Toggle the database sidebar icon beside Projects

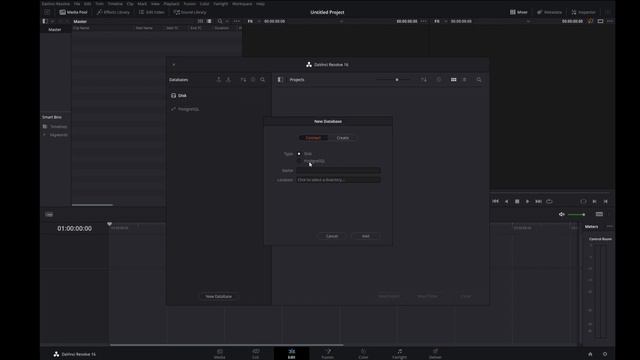pyautogui.click(x=280, y=80)
